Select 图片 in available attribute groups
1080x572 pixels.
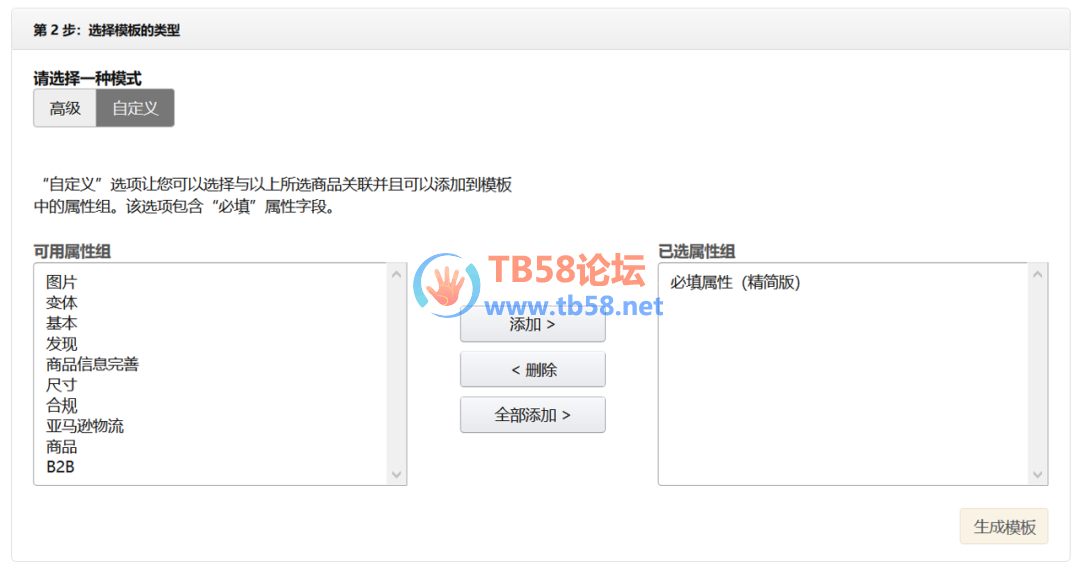point(61,282)
